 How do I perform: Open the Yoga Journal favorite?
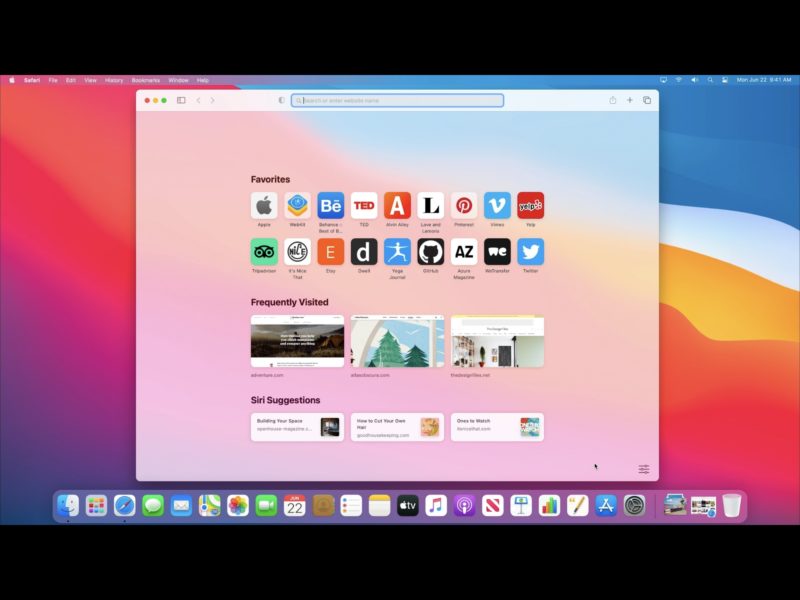[x=397, y=252]
